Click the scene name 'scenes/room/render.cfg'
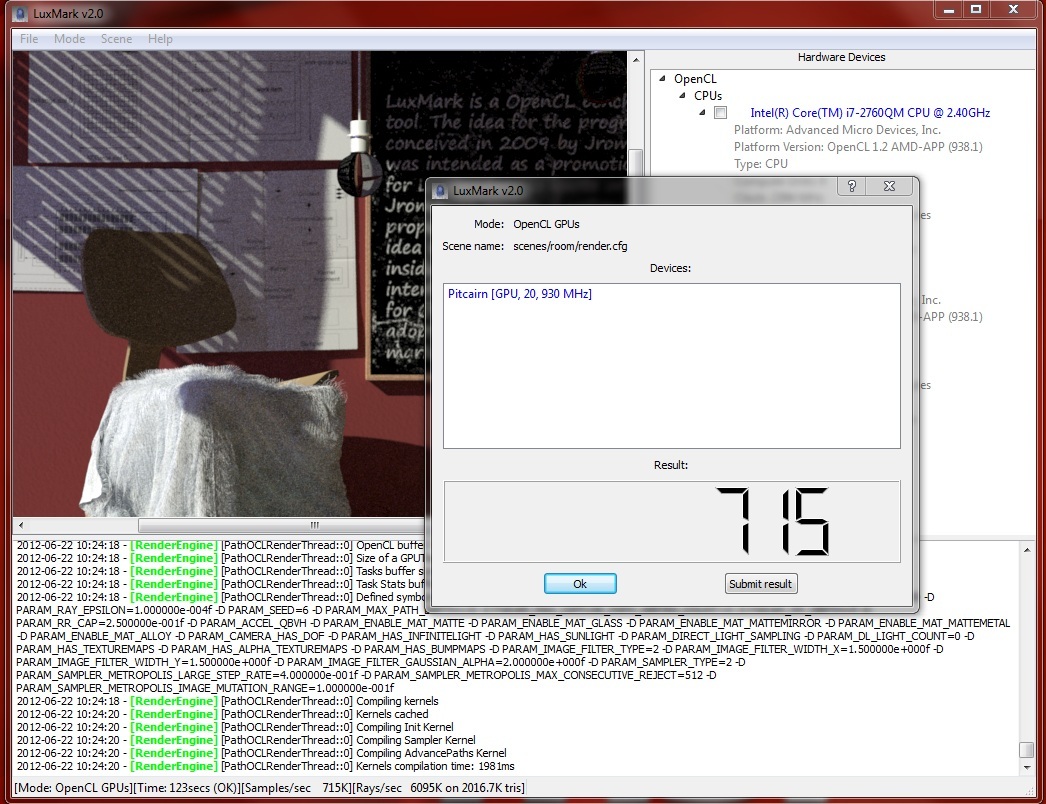 coord(570,246)
